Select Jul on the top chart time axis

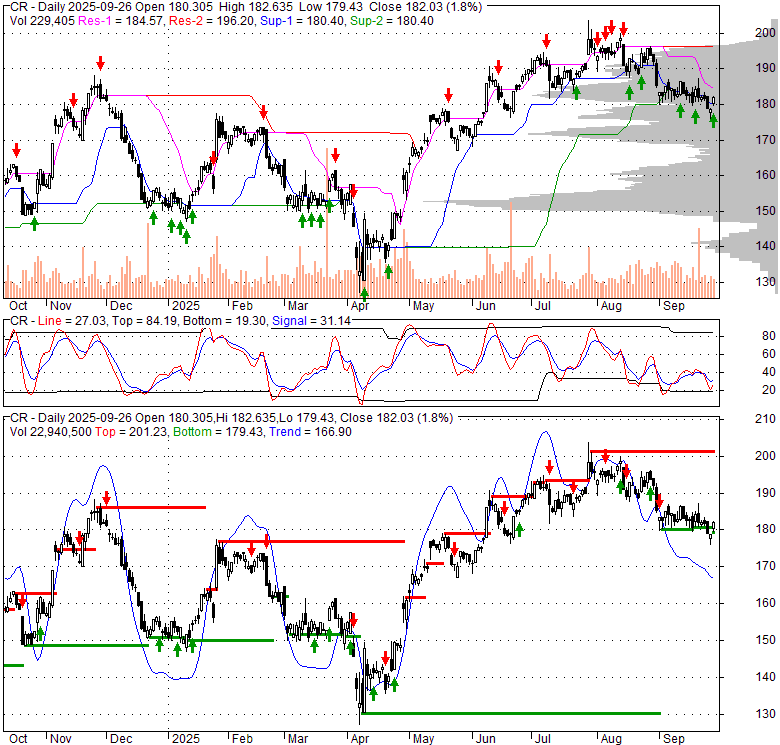[542, 305]
